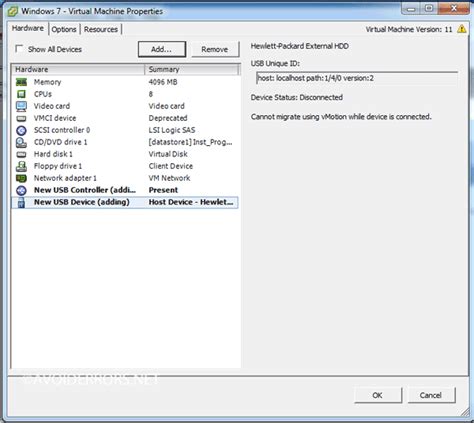
Task: Select the Floppy drive 1 row label
Action: click(58, 166)
